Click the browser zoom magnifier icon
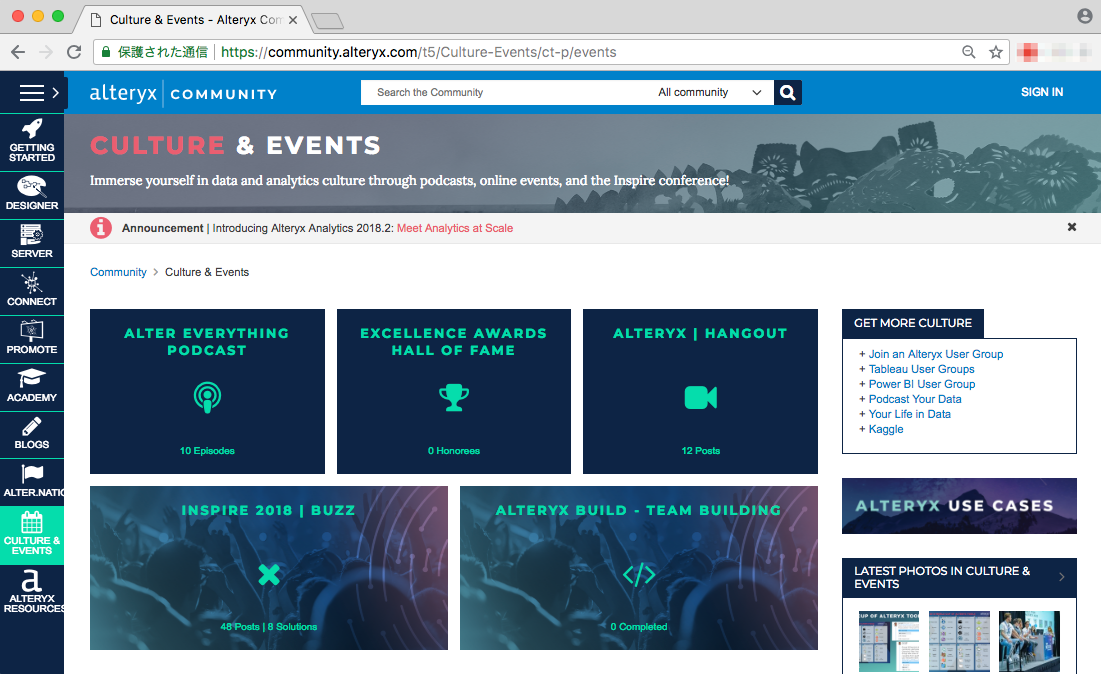This screenshot has width=1101, height=674. (x=968, y=52)
